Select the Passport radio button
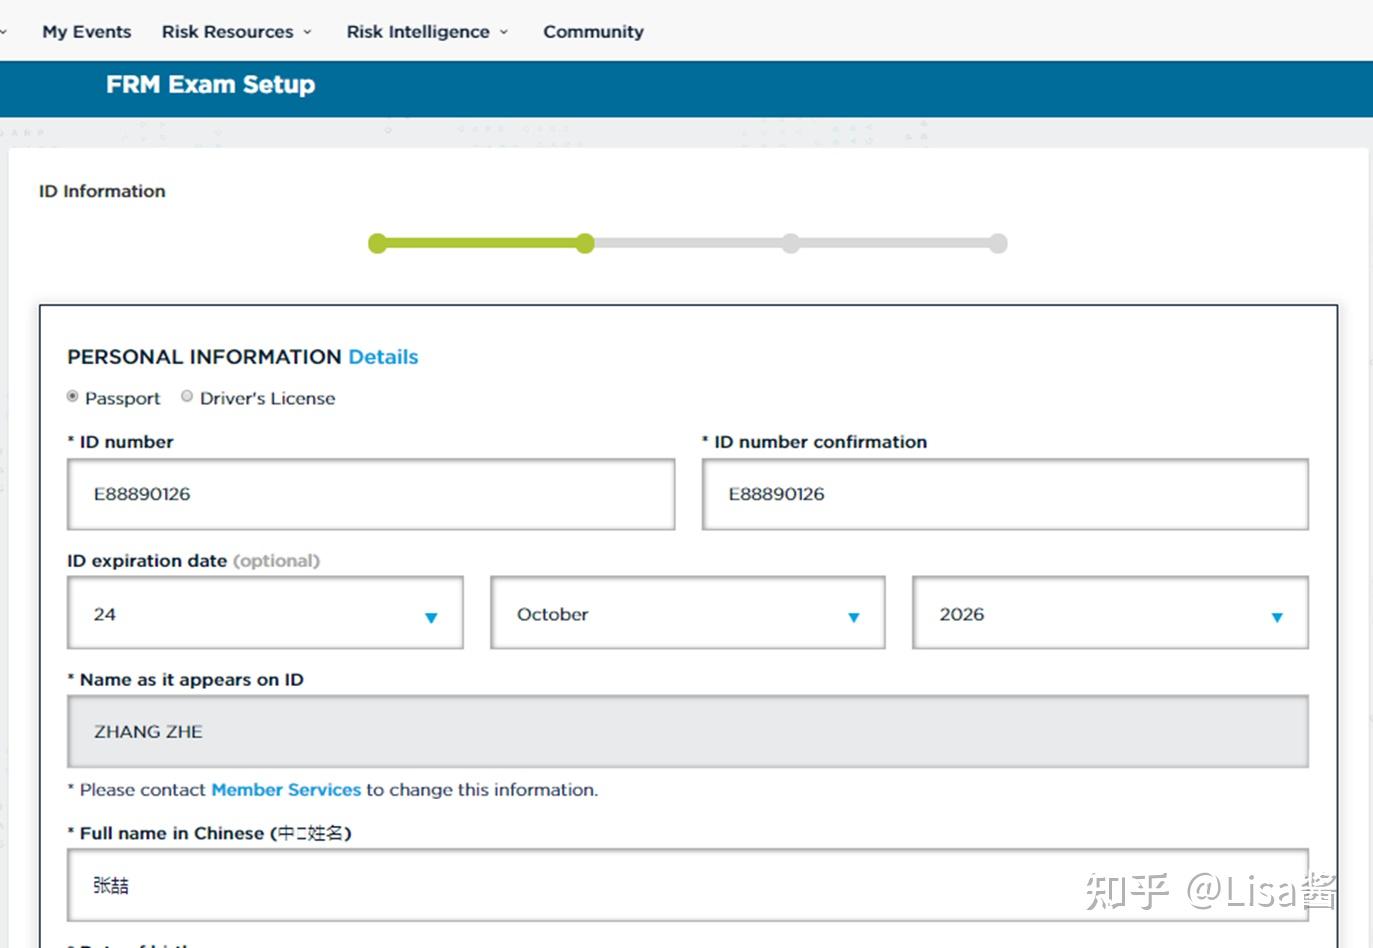The image size is (1373, 948). coord(73,397)
